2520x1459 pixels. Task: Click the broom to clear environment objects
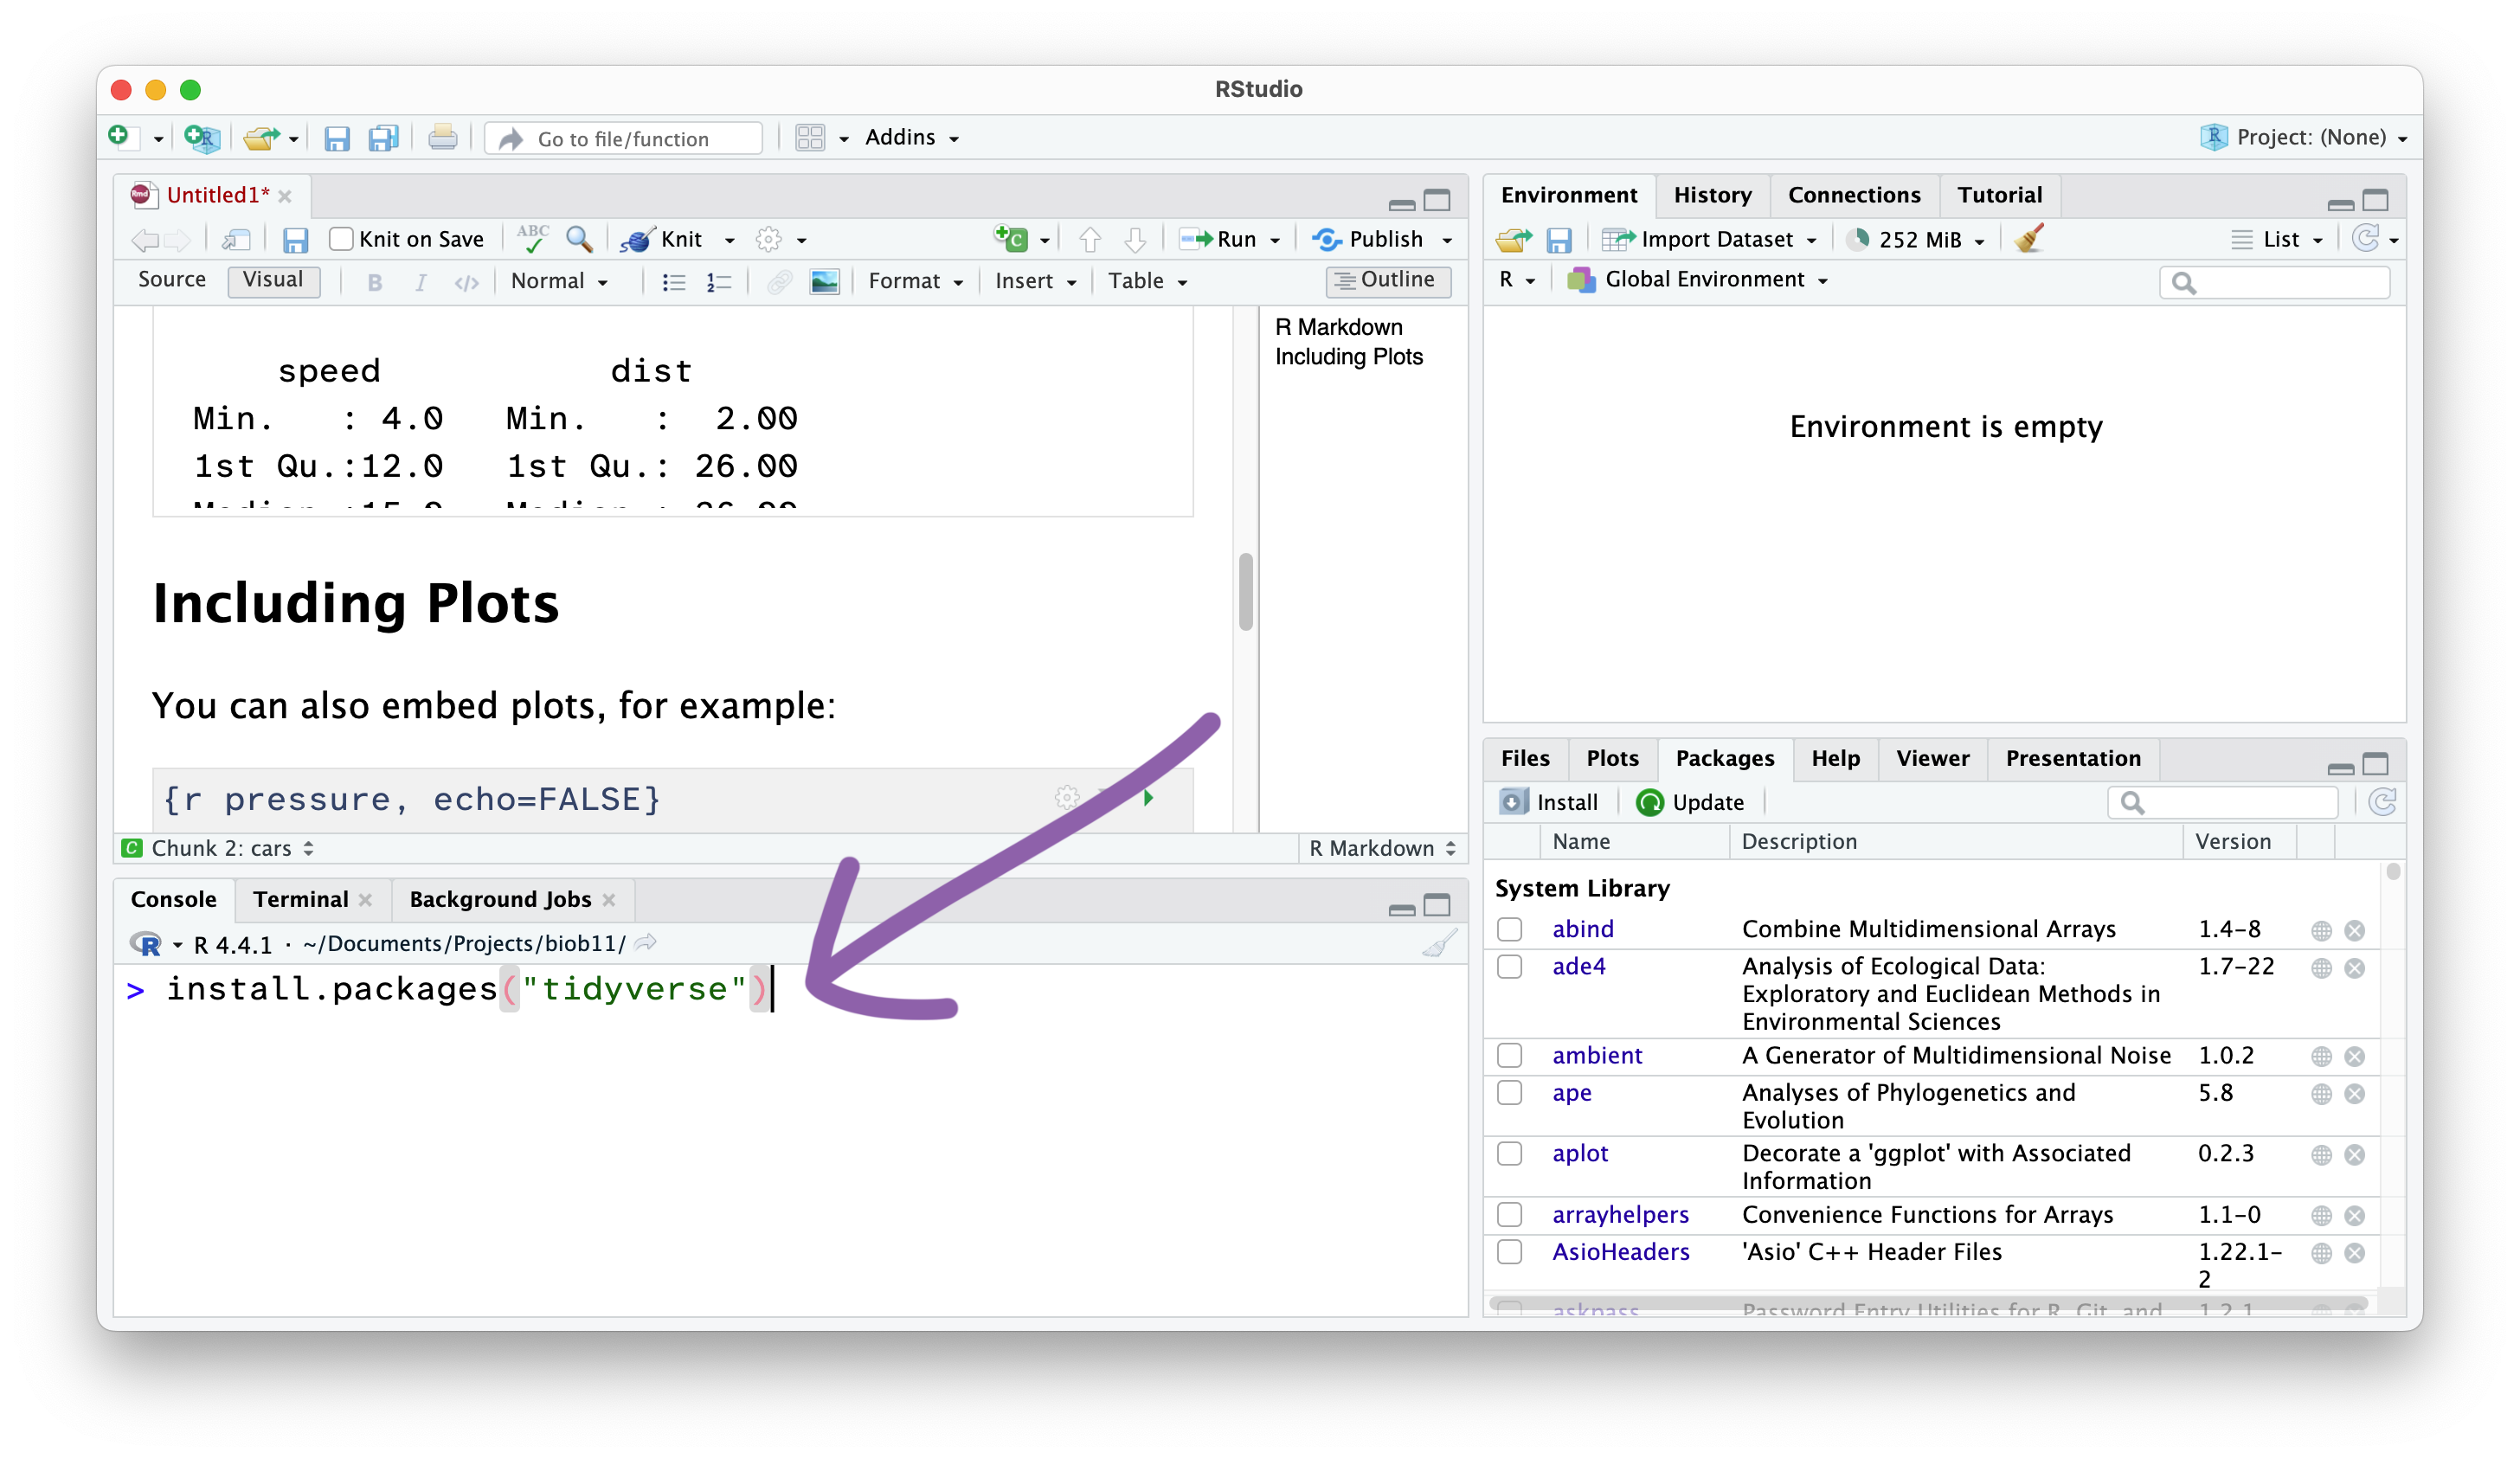click(2029, 239)
